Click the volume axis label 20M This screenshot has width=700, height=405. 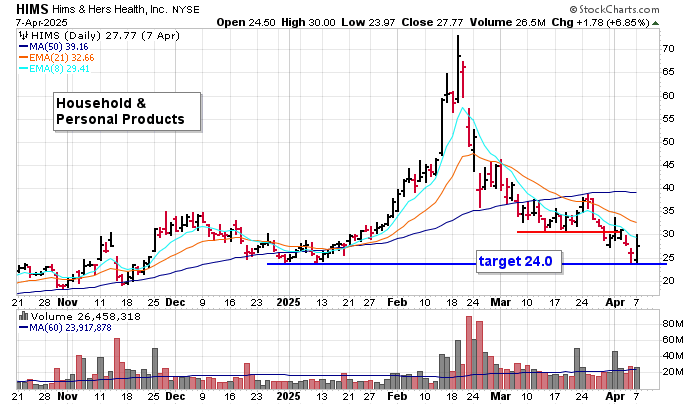(673, 372)
